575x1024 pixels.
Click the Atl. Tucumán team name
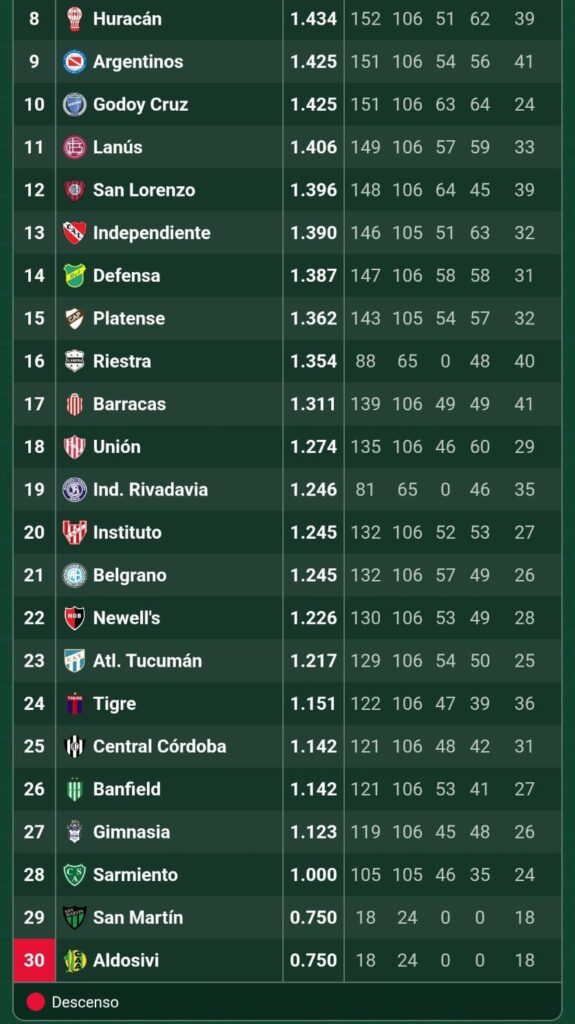tap(147, 660)
